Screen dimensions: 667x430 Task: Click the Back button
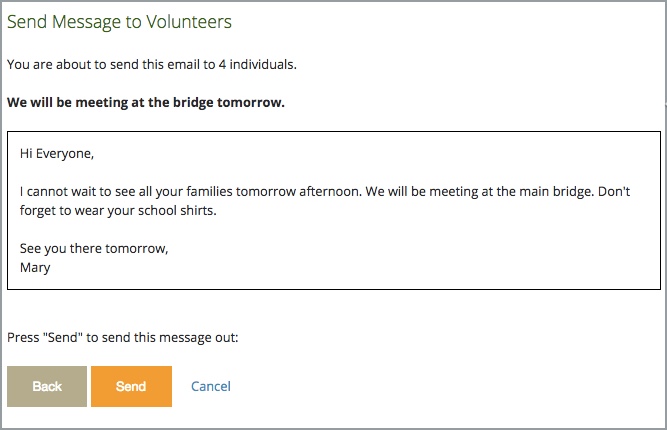point(47,386)
